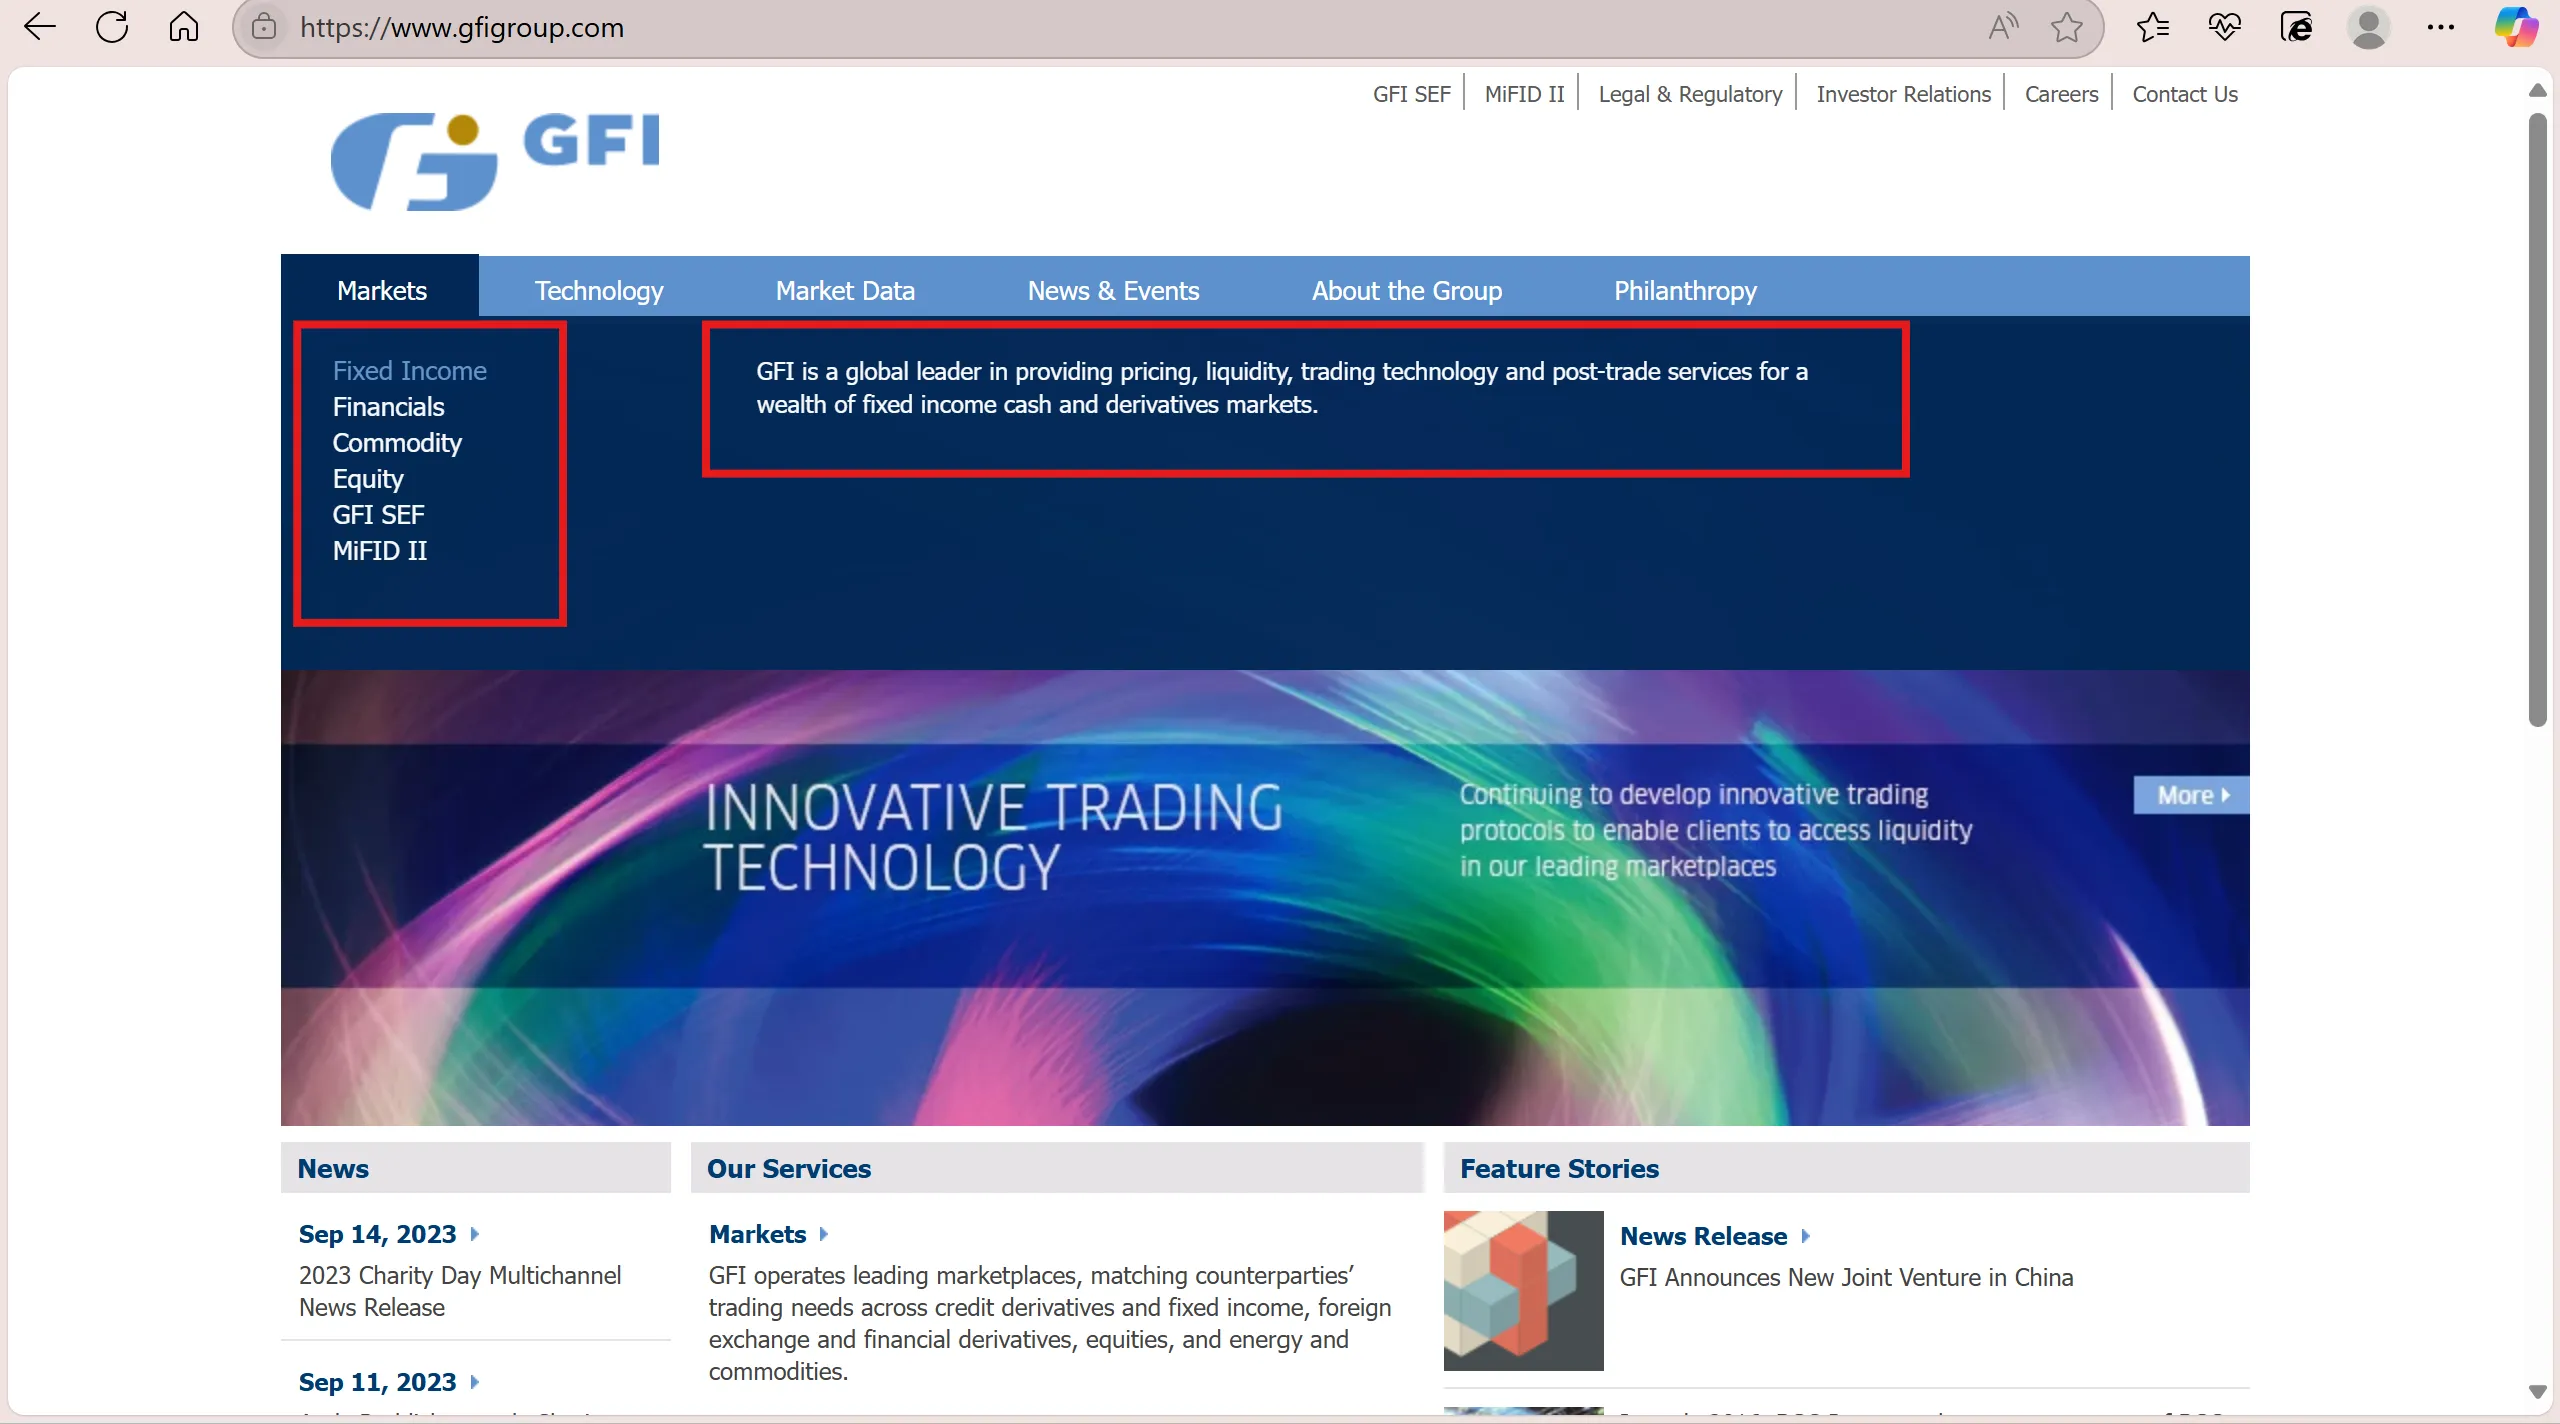This screenshot has height=1424, width=2560.
Task: Select MiFID II in Markets submenu
Action: point(380,551)
